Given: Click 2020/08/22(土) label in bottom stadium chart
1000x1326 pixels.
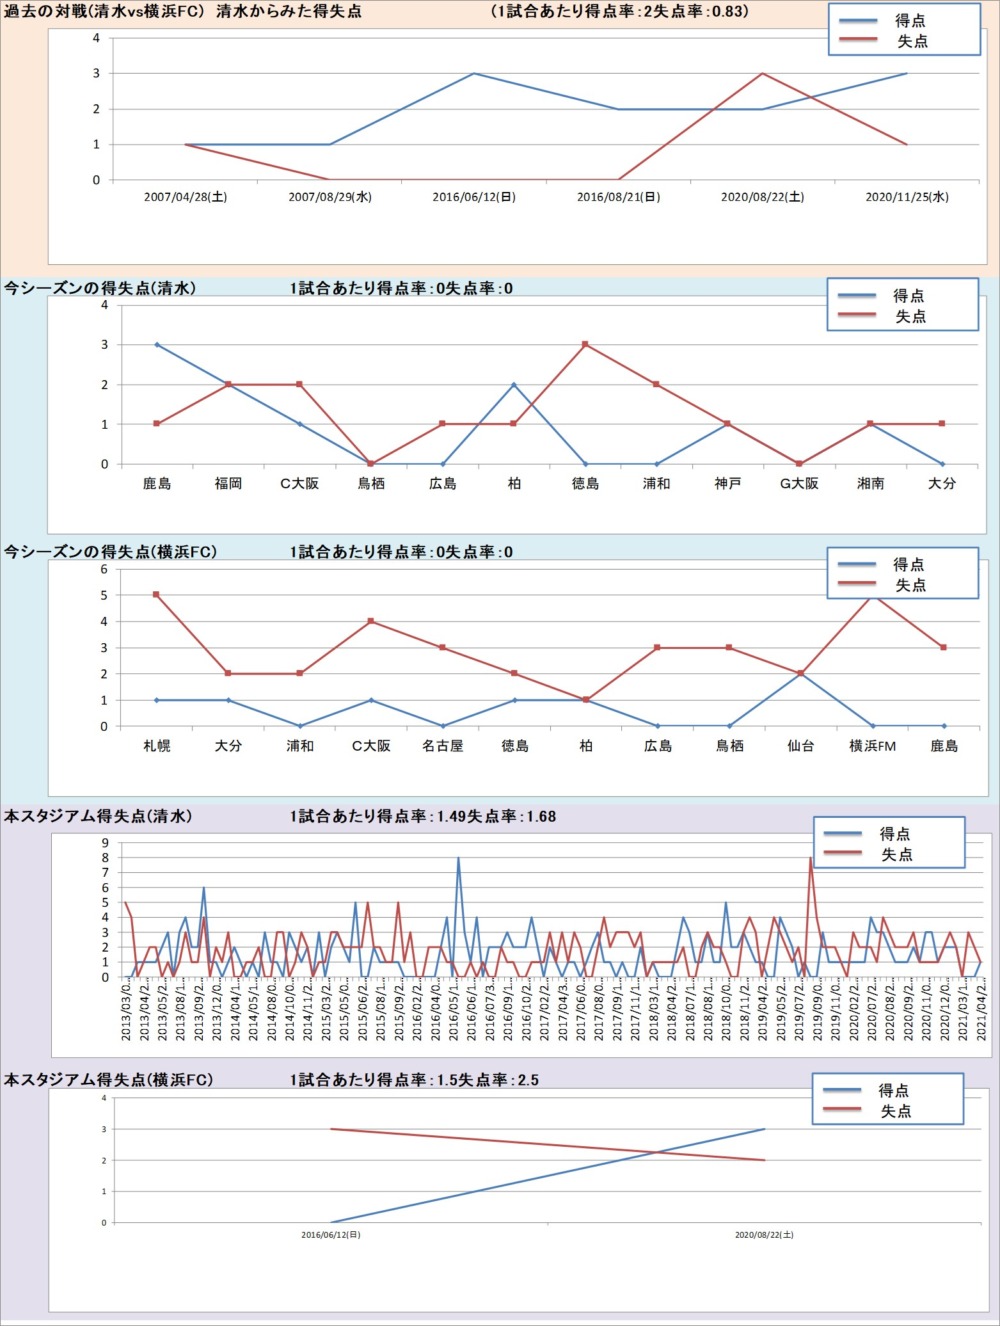Looking at the screenshot, I should click(x=764, y=1235).
